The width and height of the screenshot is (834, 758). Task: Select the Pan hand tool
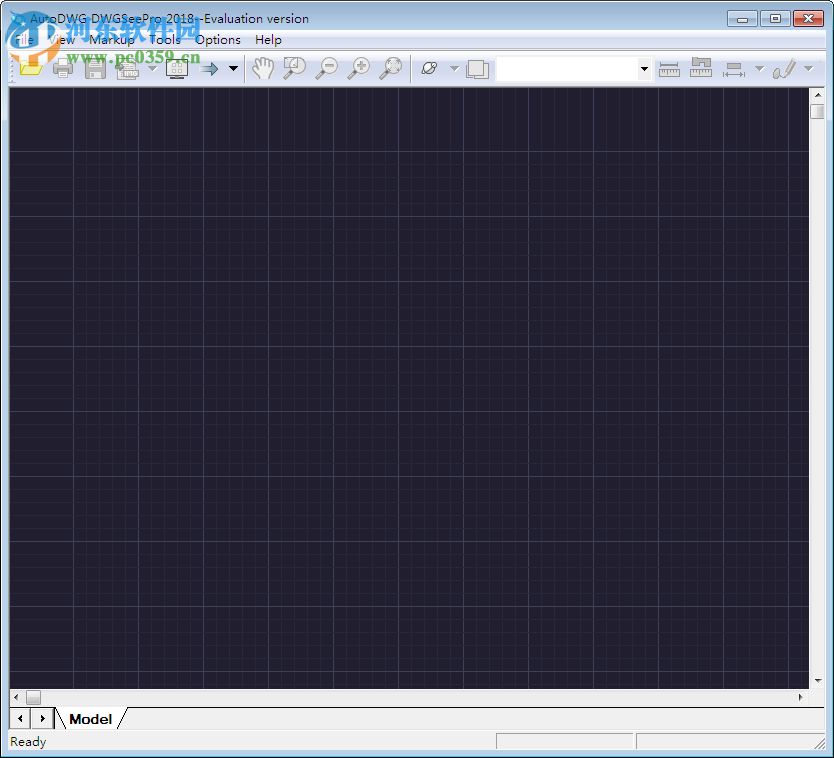click(x=263, y=69)
